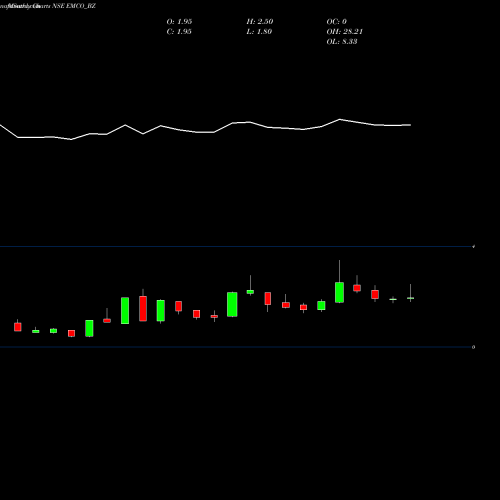Click the '0' price axis label
The width and height of the screenshot is (500, 500).
coord(474,347)
